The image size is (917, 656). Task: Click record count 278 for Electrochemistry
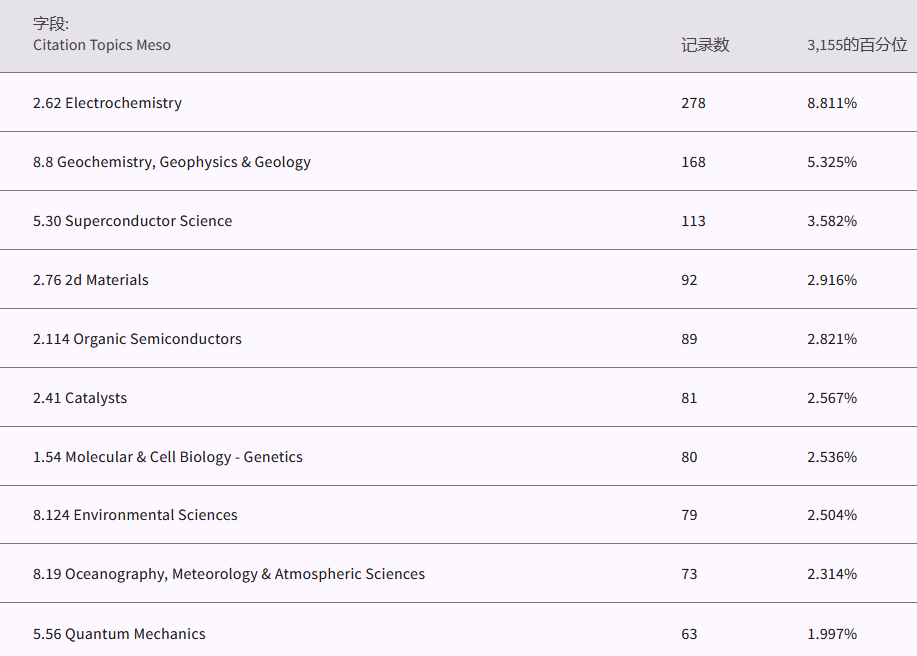click(693, 103)
